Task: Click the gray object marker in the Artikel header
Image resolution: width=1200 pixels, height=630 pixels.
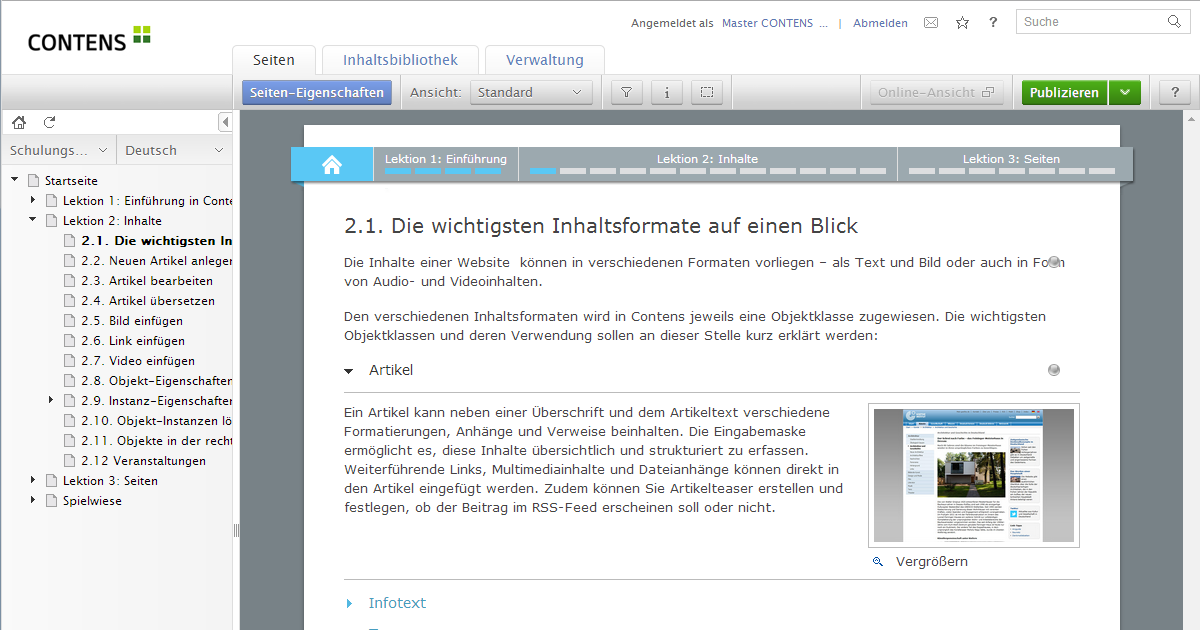Action: click(1053, 370)
